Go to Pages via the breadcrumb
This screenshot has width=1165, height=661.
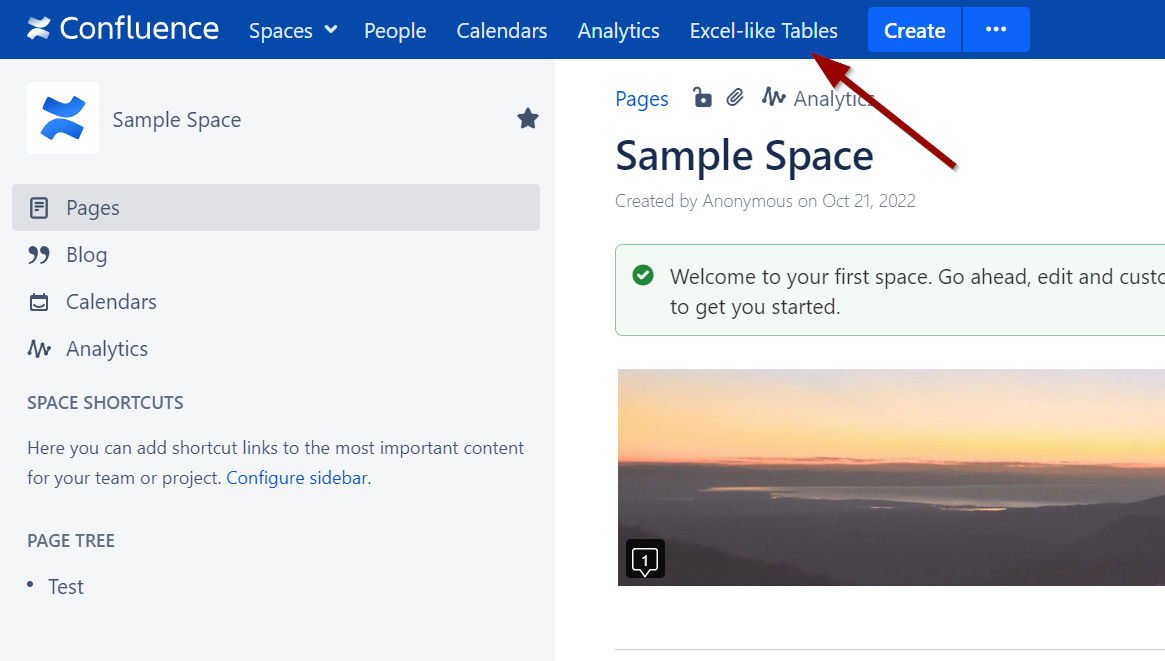641,98
